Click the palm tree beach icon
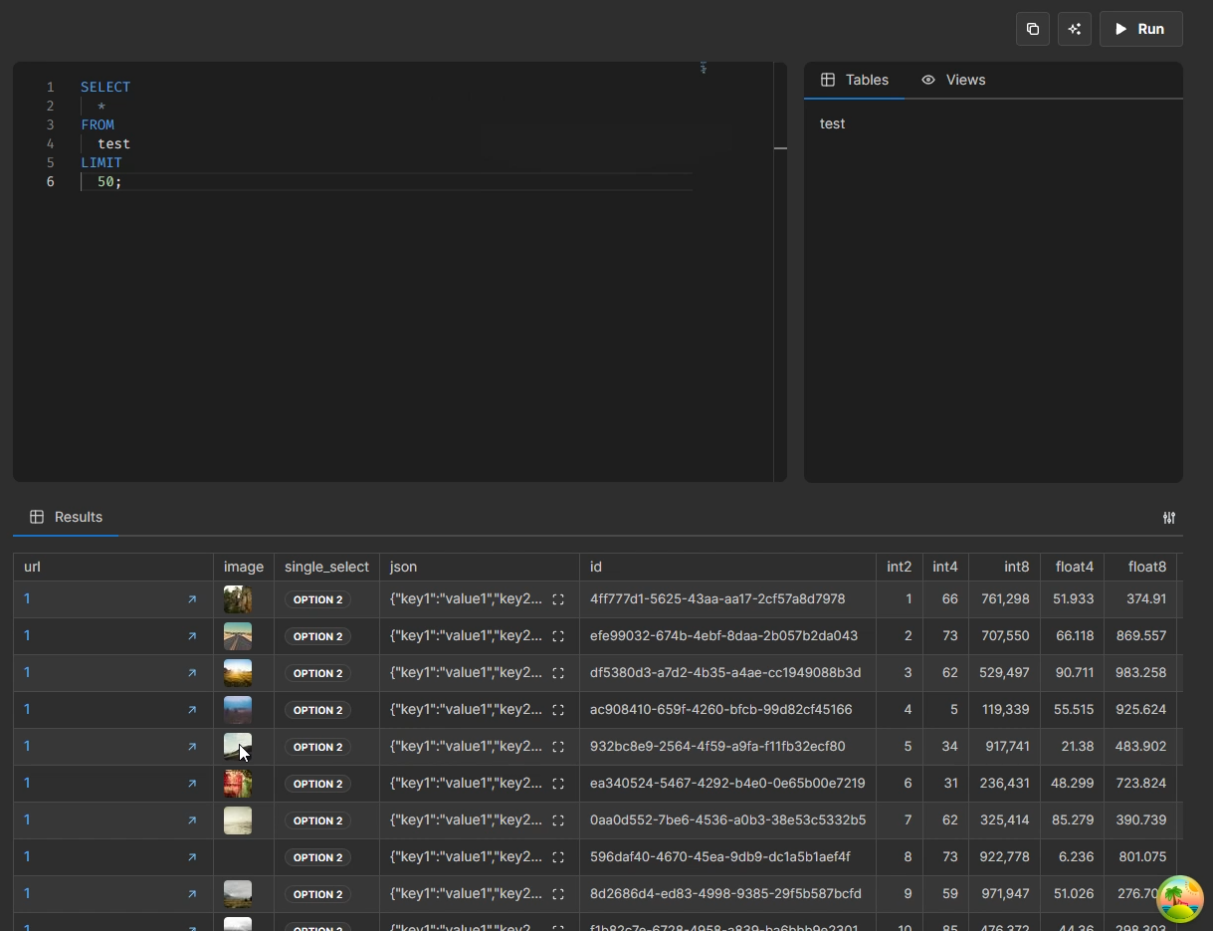This screenshot has height=931, width=1213. tap(1180, 899)
